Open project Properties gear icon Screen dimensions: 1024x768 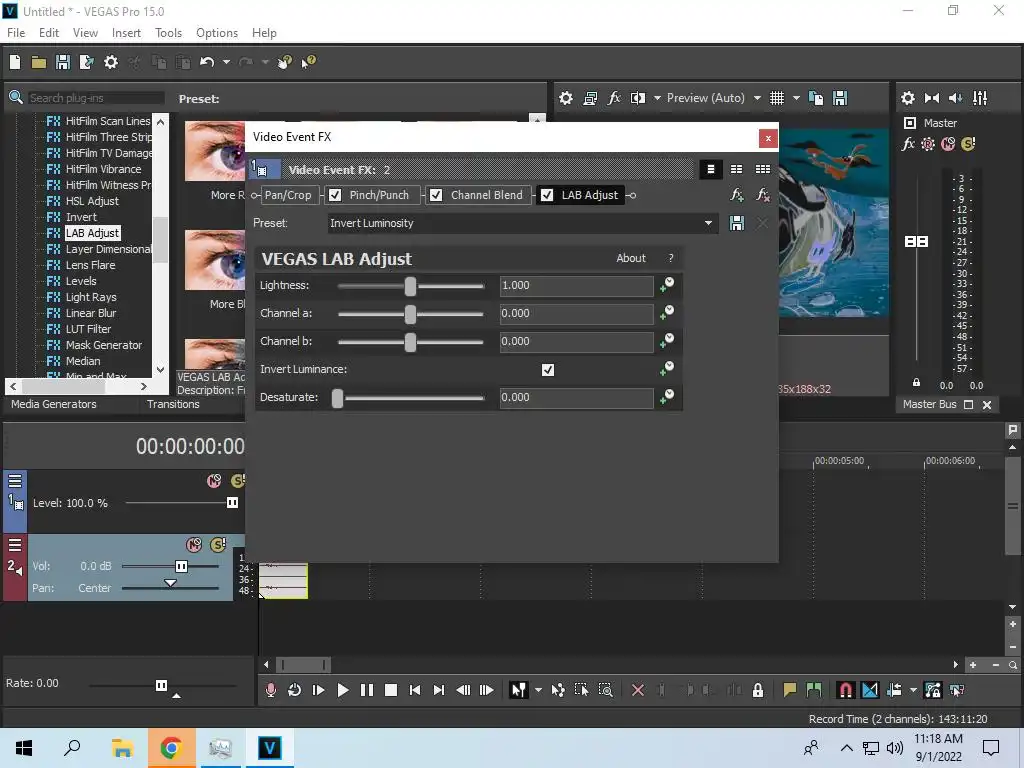[111, 62]
